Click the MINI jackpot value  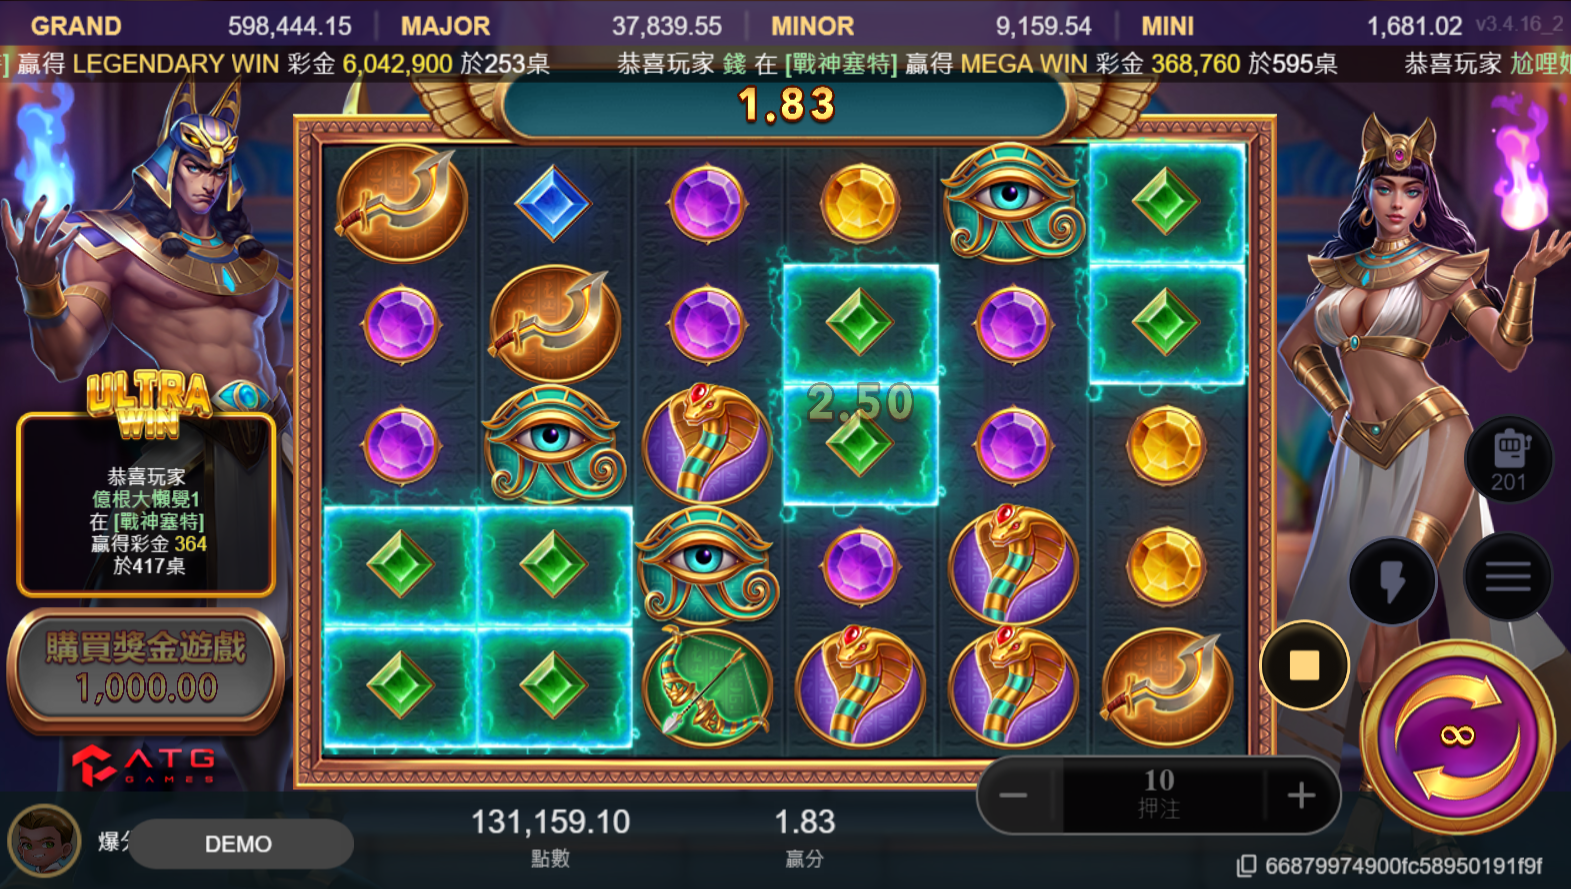coord(1414,26)
